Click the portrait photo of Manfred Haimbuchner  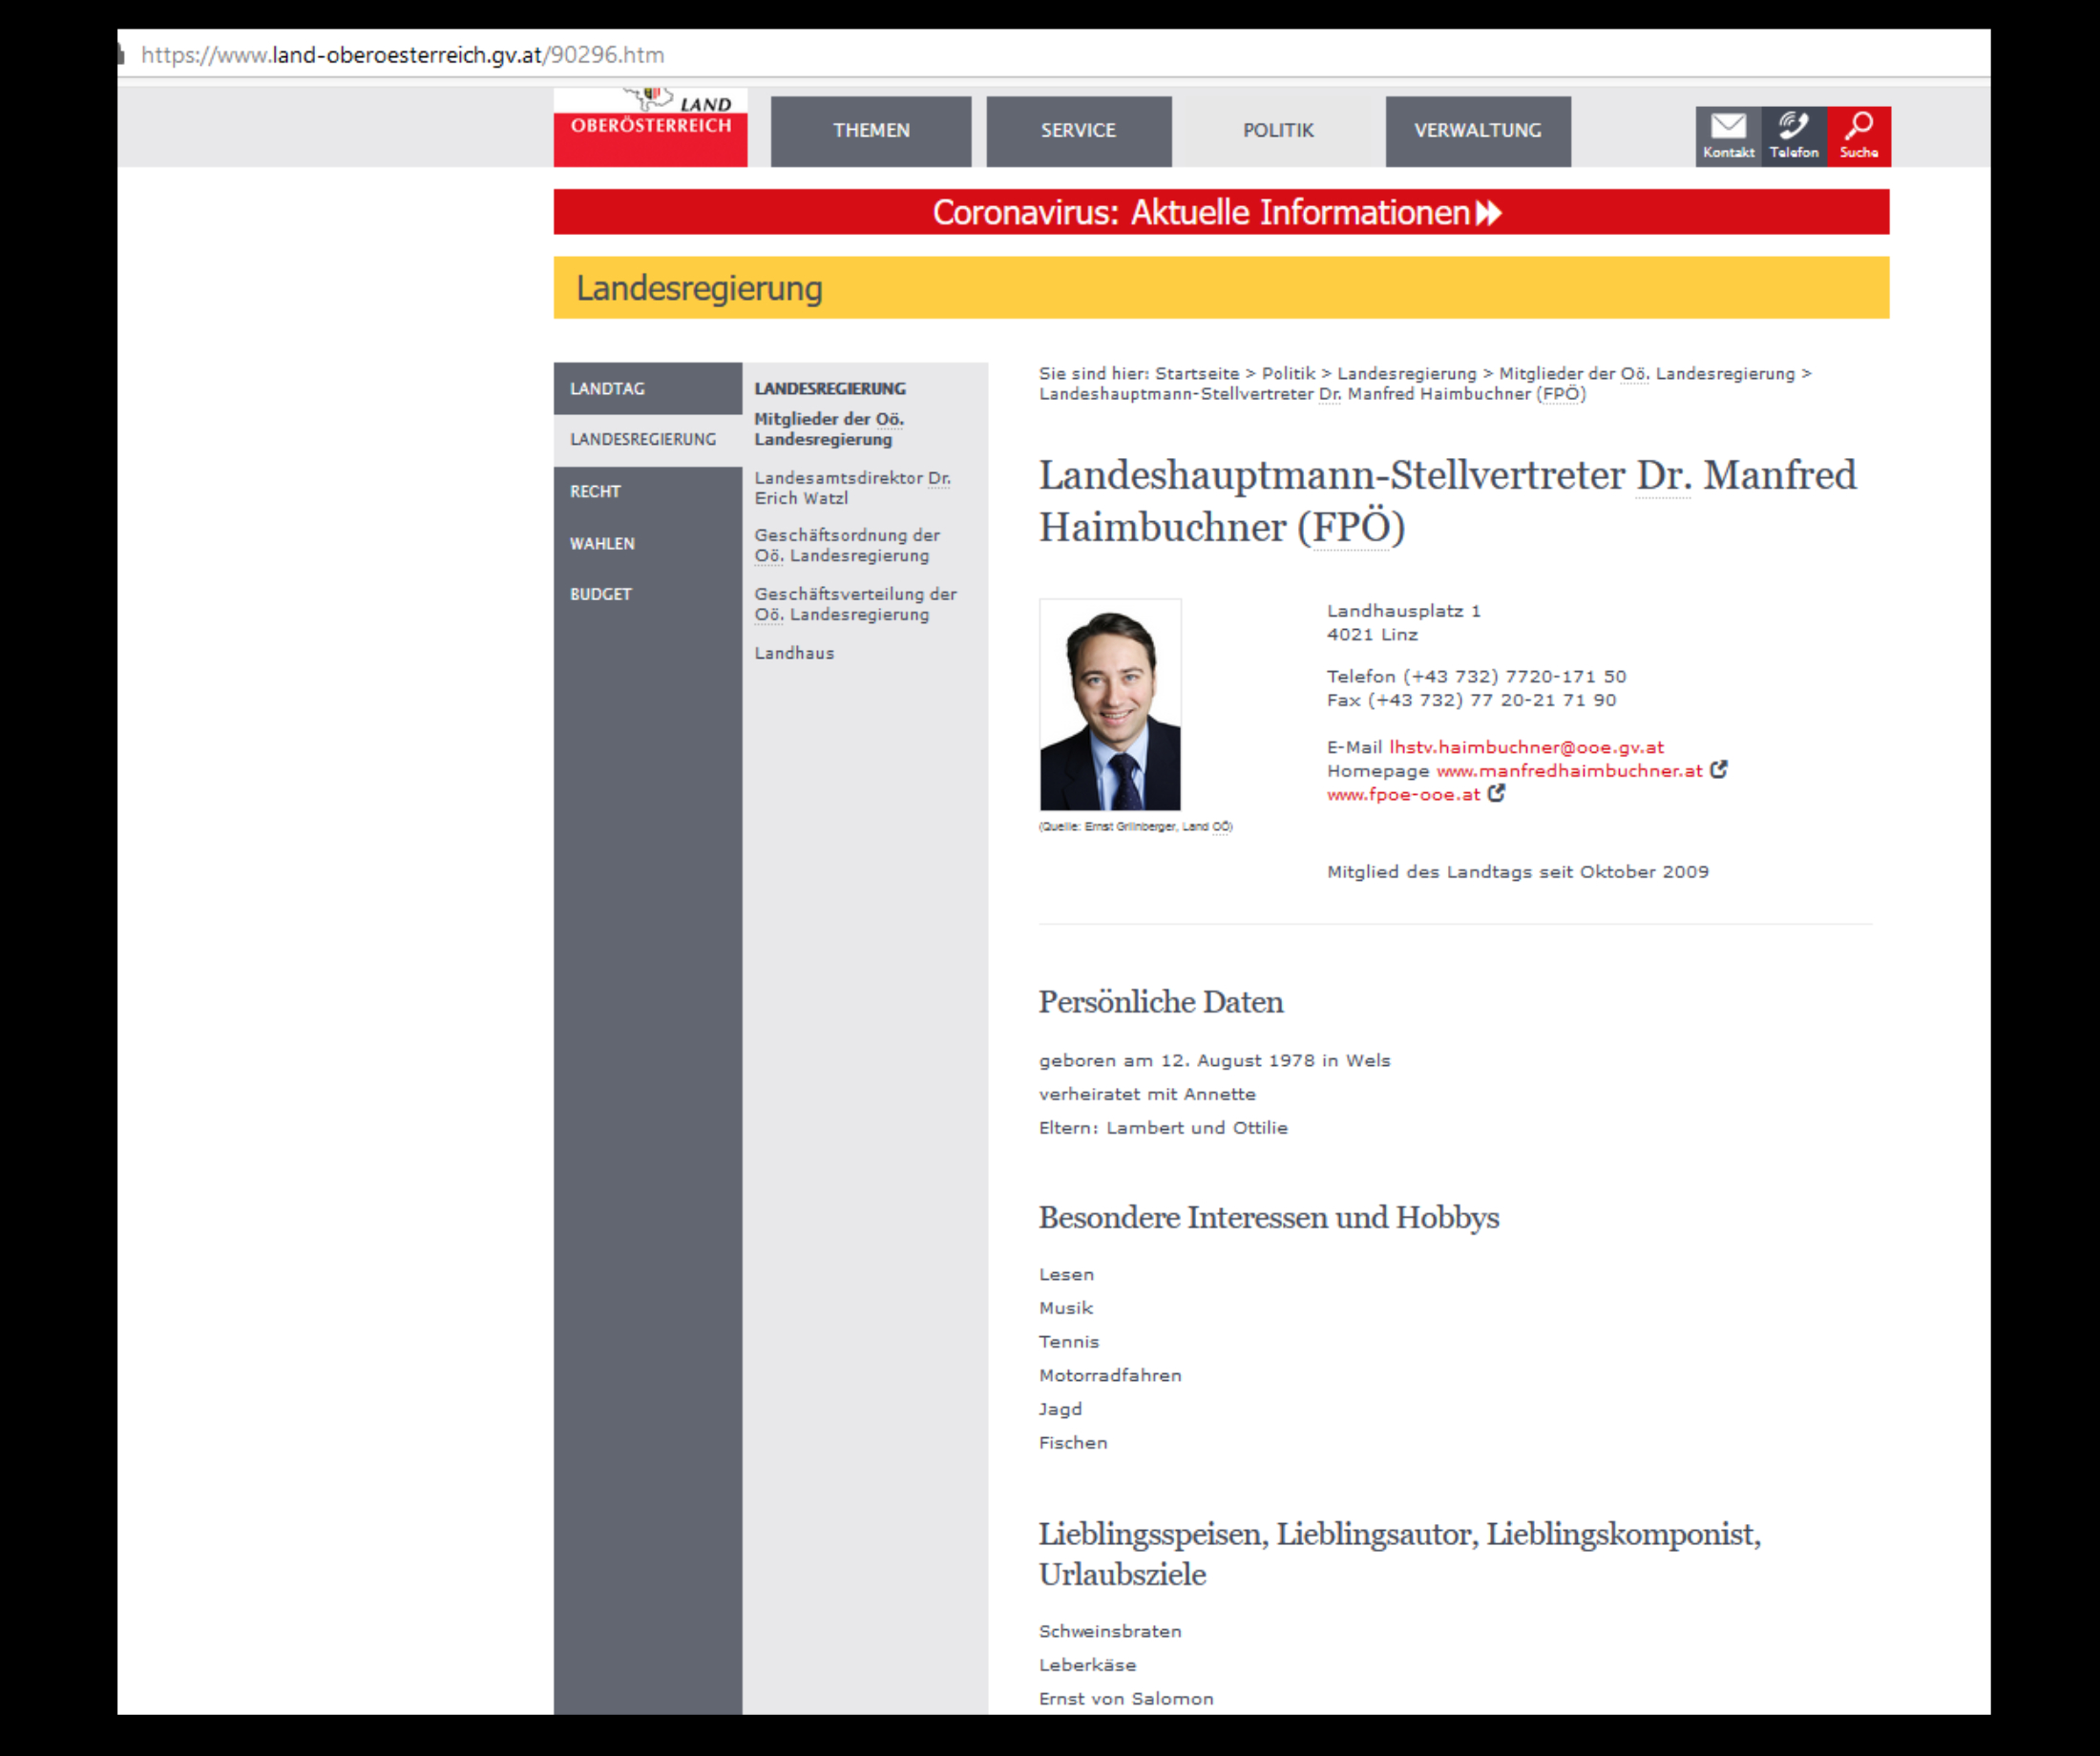pos(1110,706)
